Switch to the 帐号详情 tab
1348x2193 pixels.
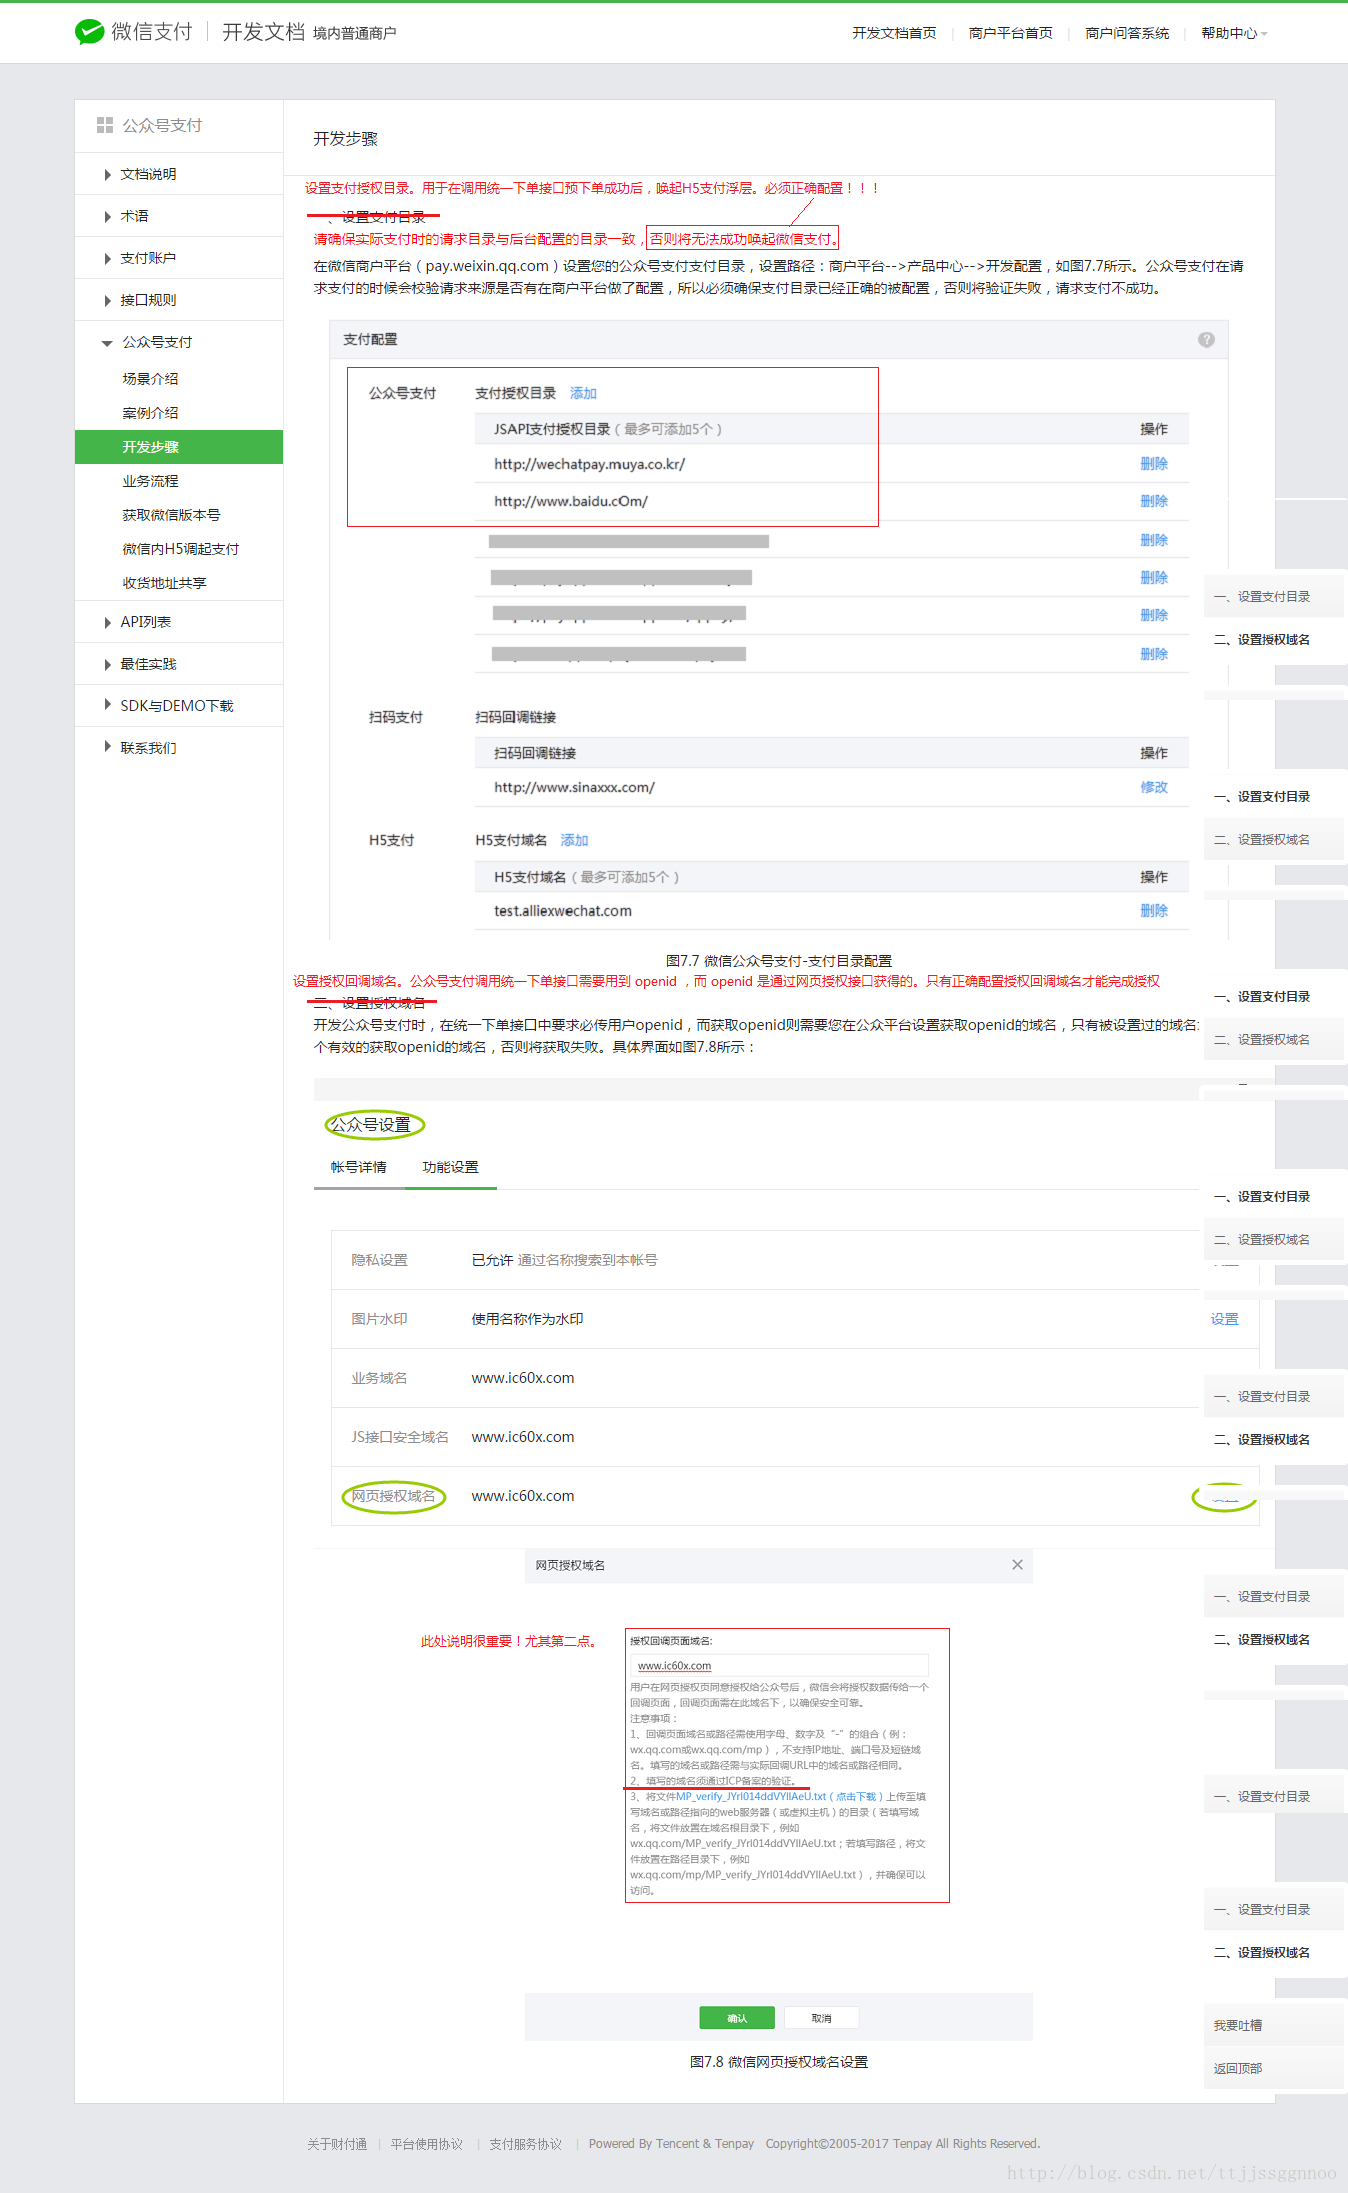[x=359, y=1167]
